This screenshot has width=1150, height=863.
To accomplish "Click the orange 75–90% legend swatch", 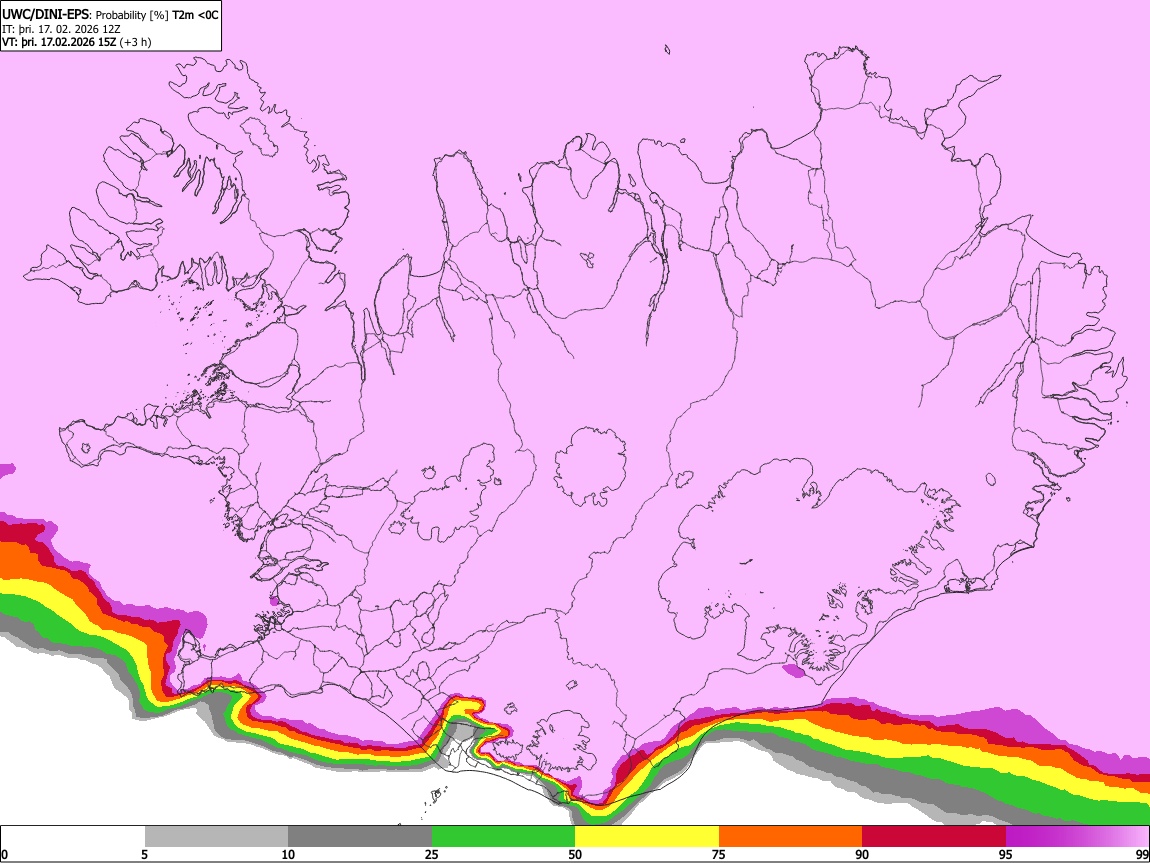I will pyautogui.click(x=791, y=837).
